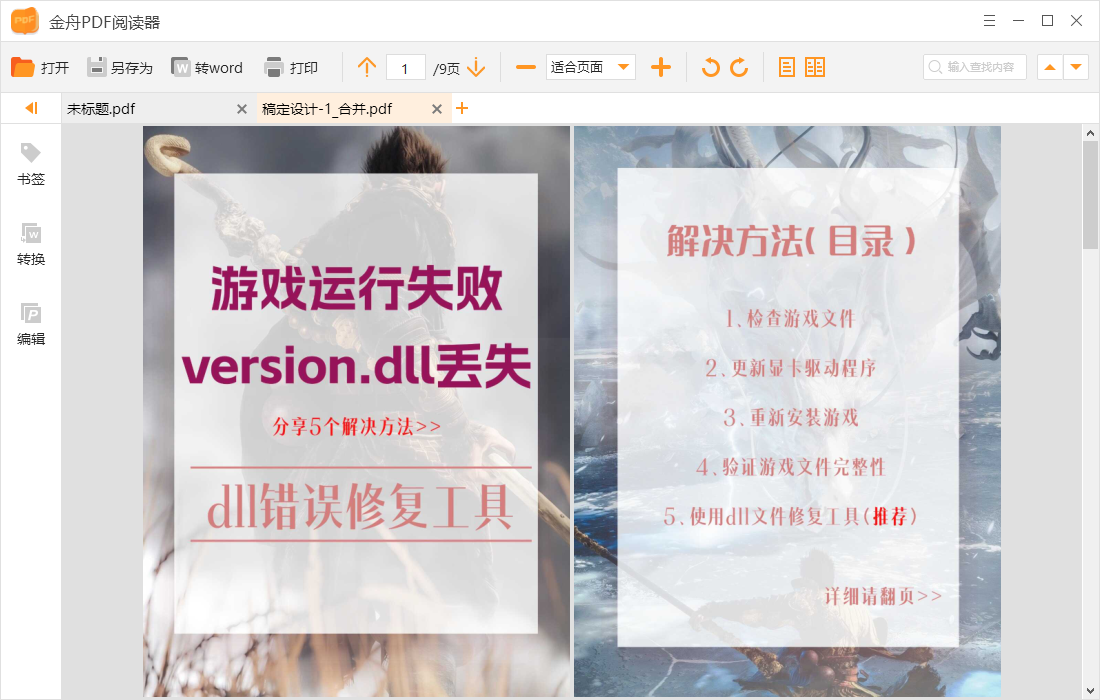
Task: Print the document via 打印 icon
Action: pyautogui.click(x=288, y=67)
